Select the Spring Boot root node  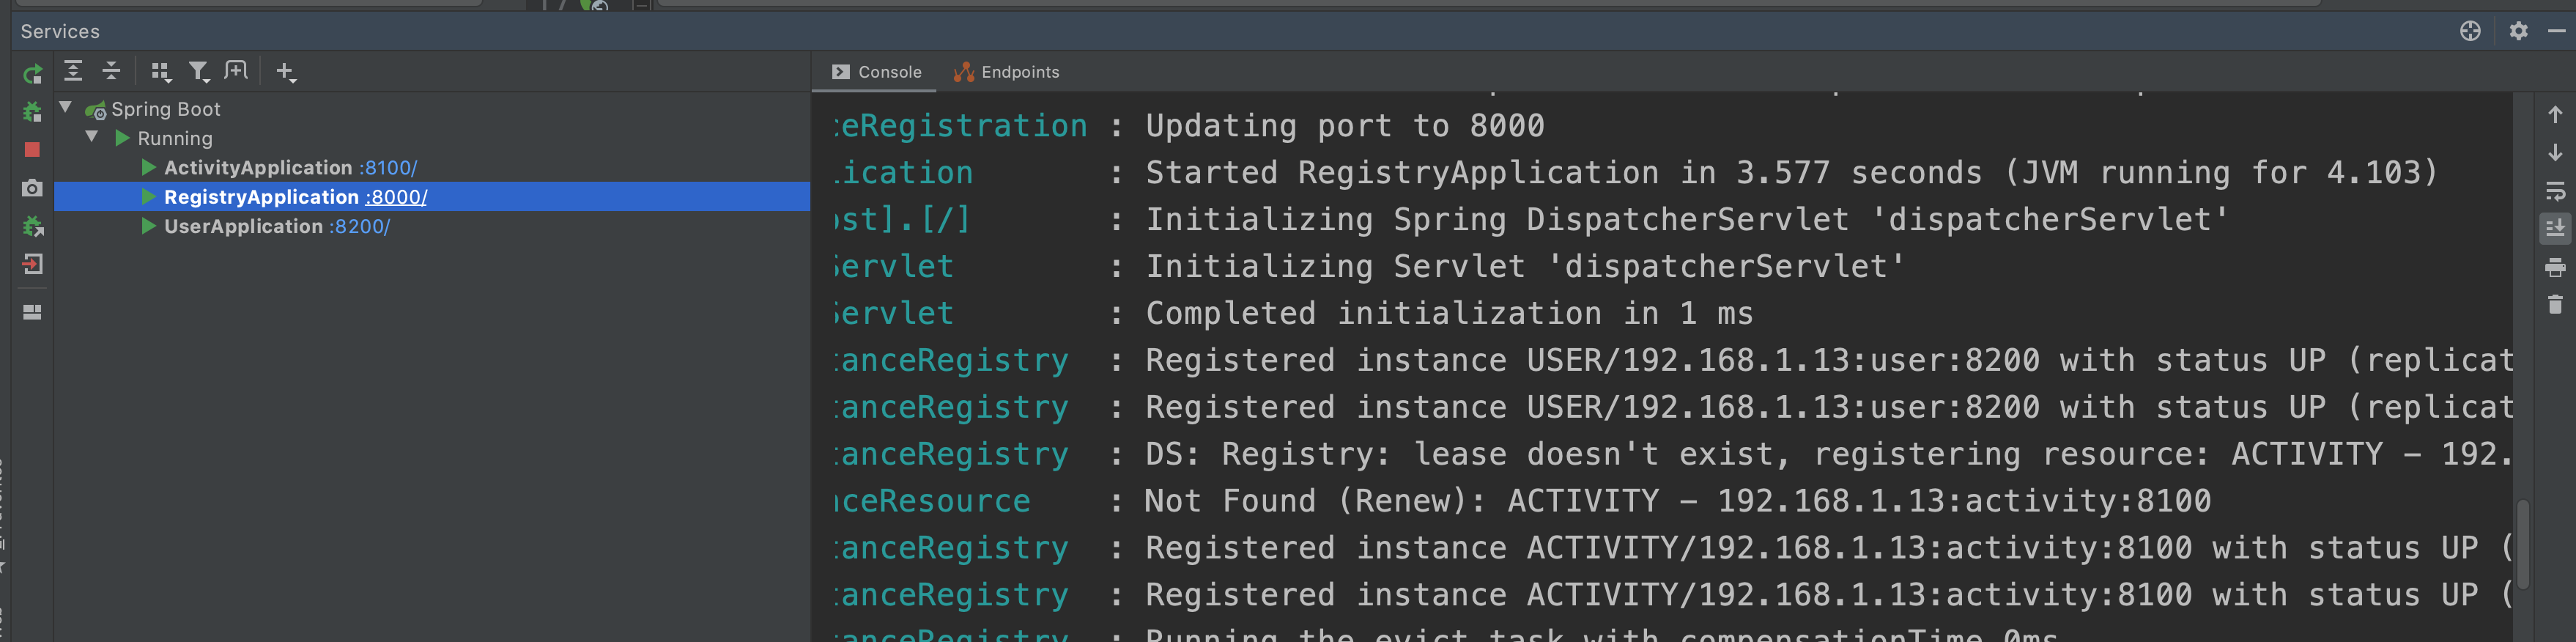(165, 109)
